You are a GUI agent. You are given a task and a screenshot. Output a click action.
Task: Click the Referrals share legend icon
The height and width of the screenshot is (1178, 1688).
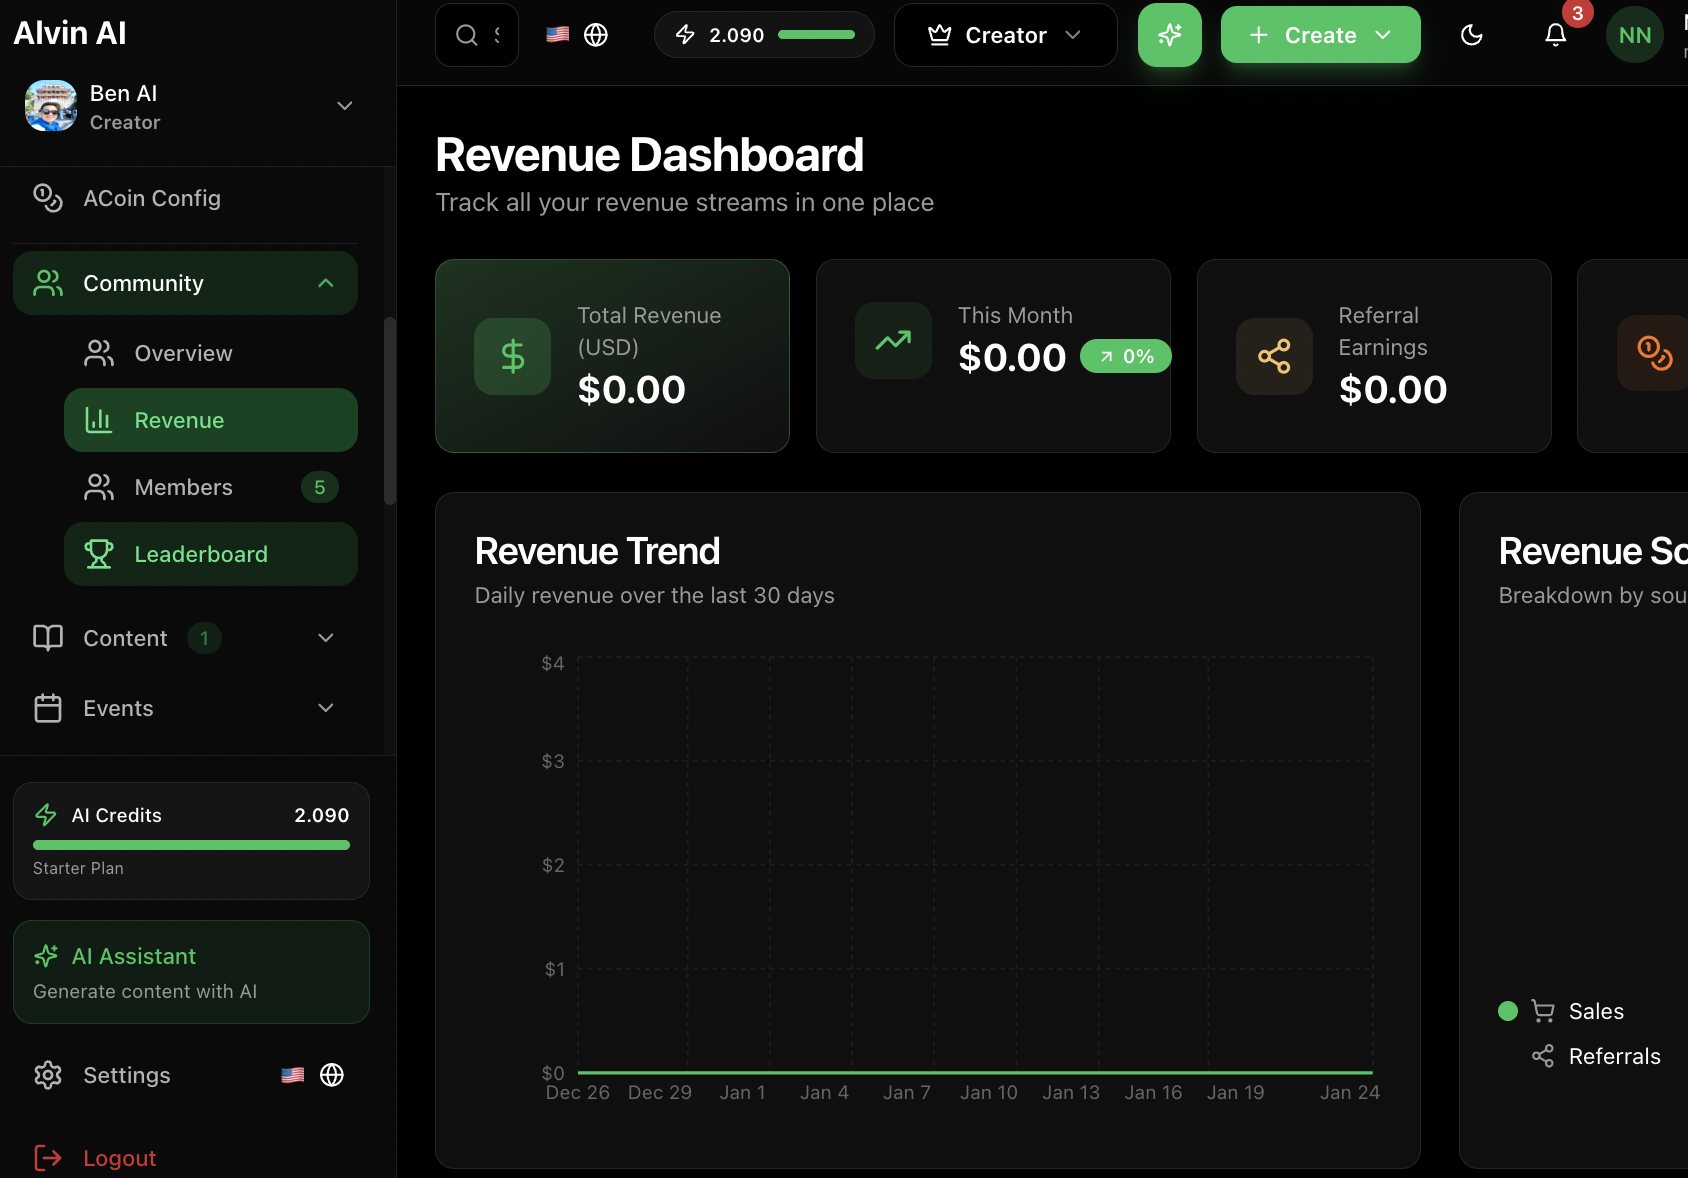1543,1056
